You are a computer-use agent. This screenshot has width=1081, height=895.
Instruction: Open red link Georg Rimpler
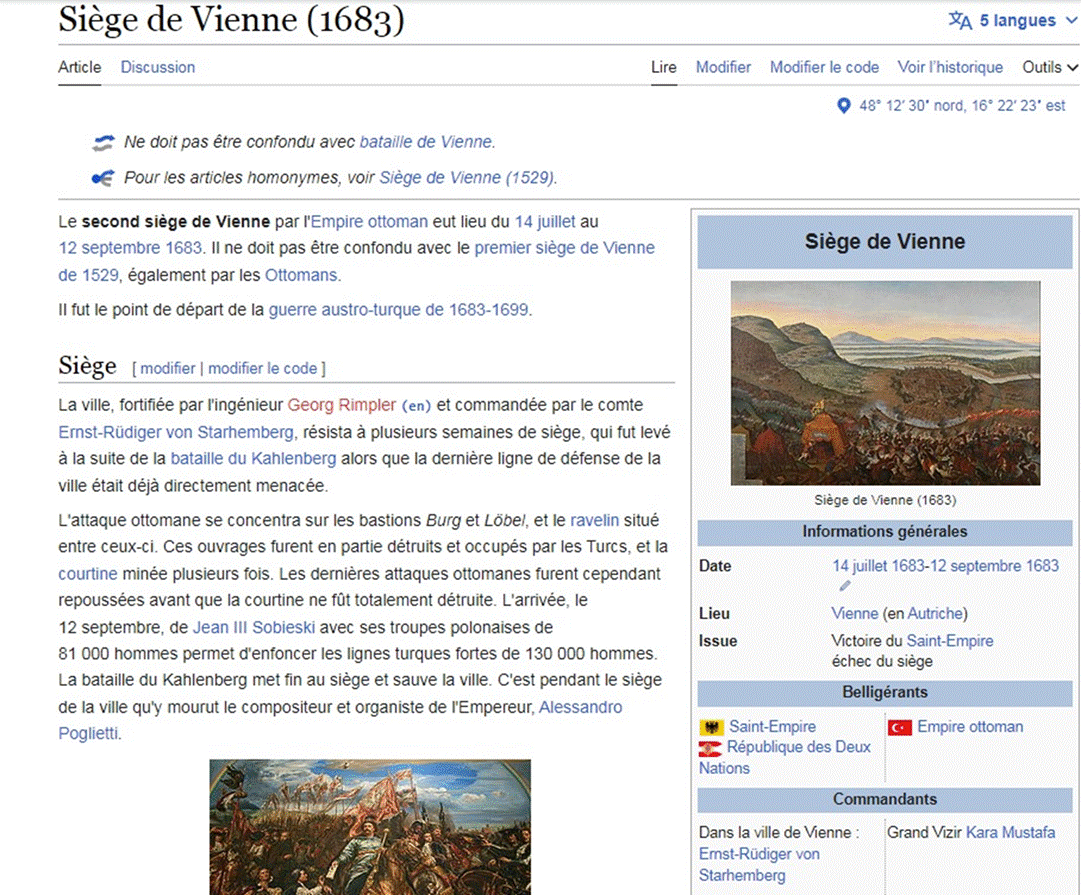[342, 405]
